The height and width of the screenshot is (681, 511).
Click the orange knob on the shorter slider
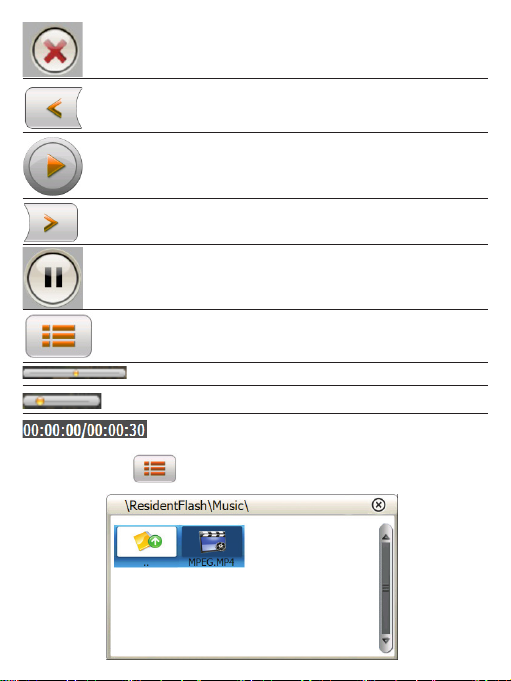[40, 401]
